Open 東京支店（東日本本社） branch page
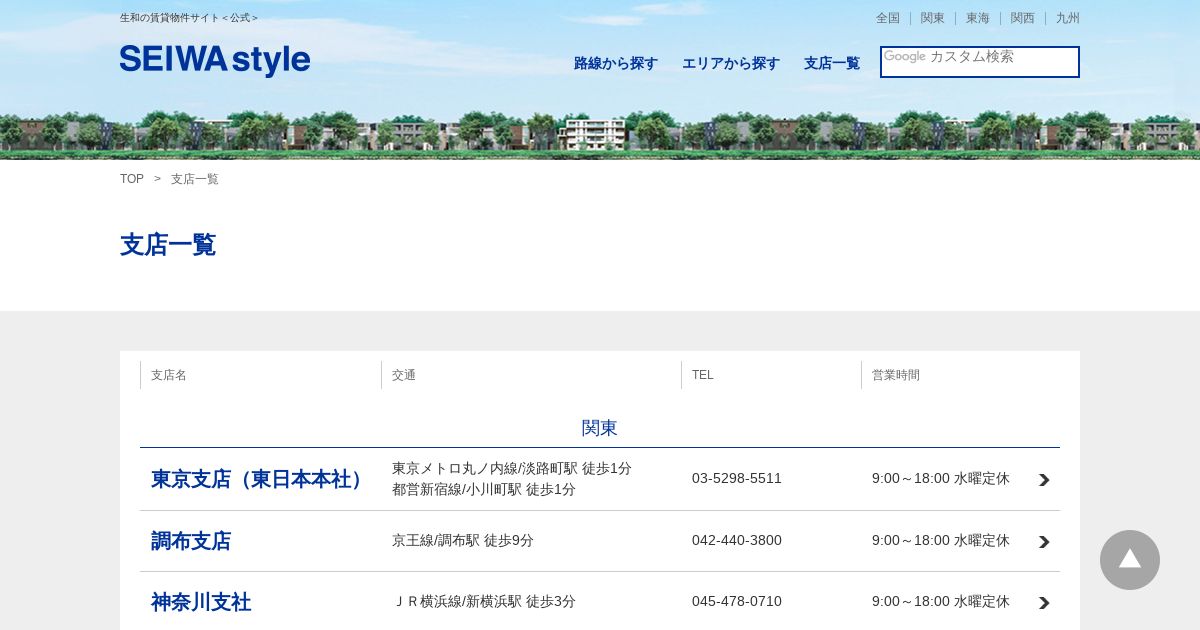 pyautogui.click(x=261, y=479)
